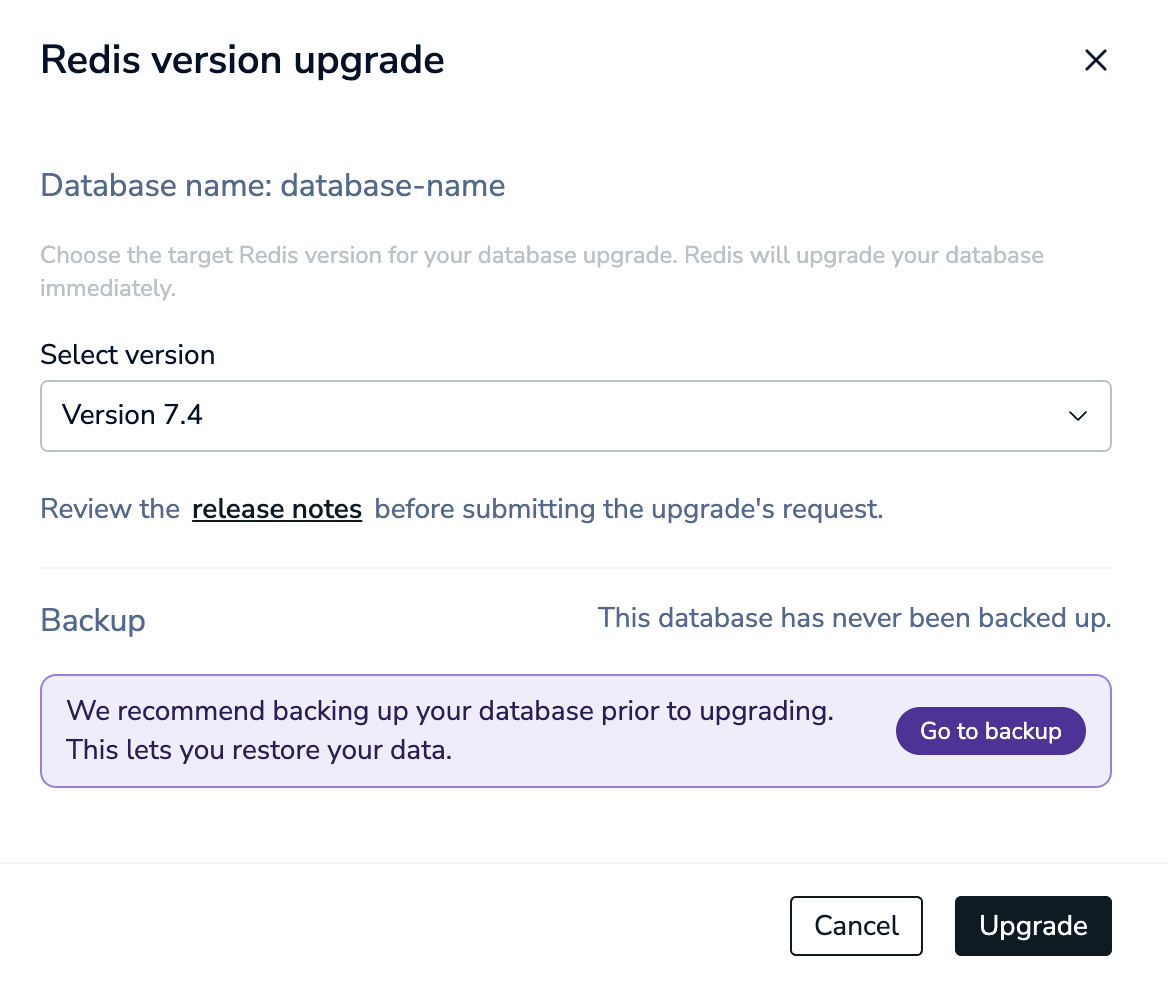
Task: Click the Backup section heading
Action: pos(92,620)
